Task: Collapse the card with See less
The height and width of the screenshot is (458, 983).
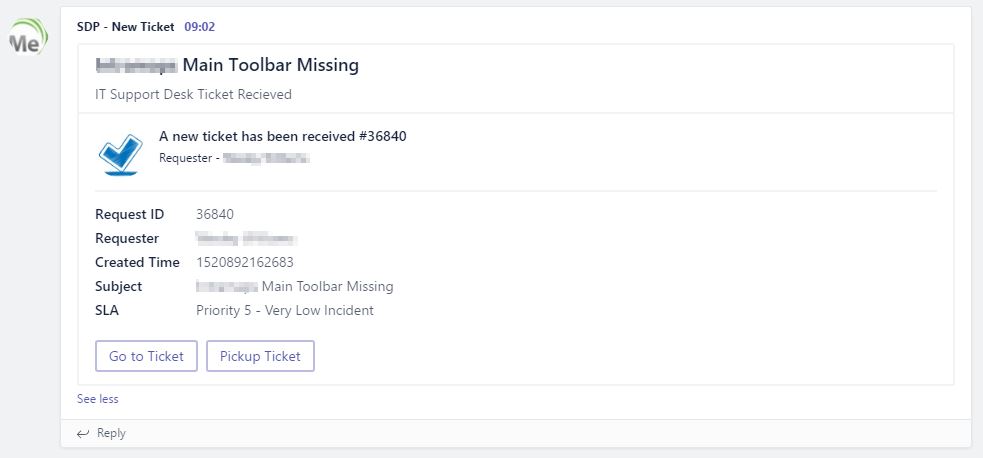Action: click(98, 399)
